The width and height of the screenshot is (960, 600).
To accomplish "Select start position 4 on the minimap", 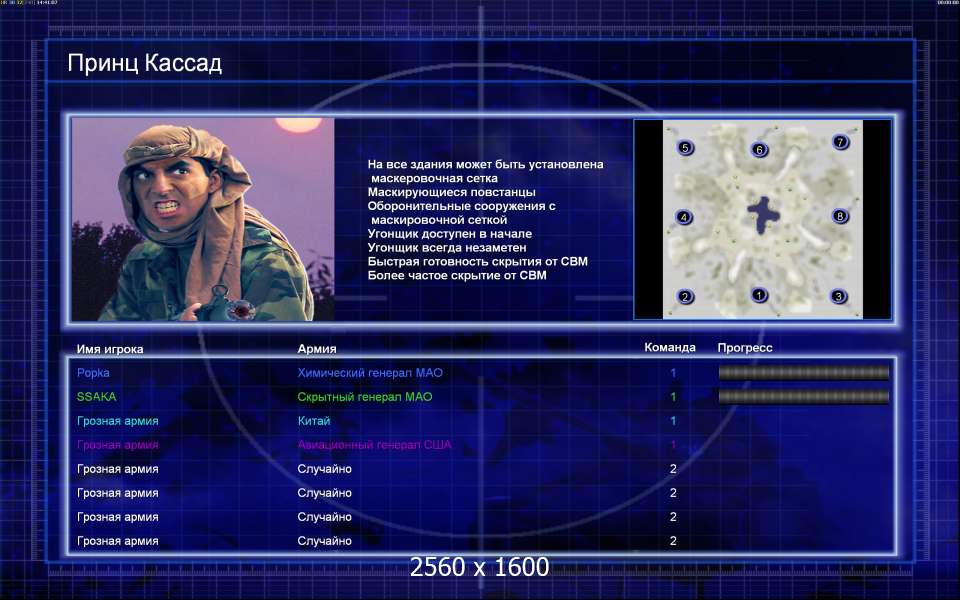I will click(x=684, y=217).
